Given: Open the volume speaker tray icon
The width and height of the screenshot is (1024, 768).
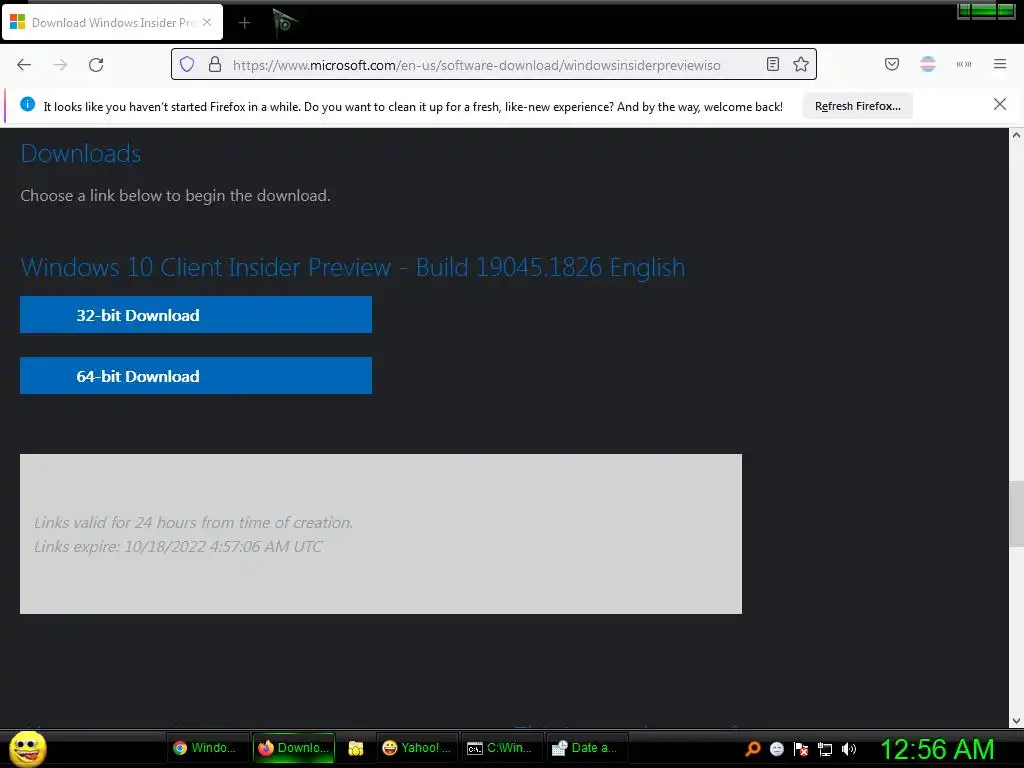Looking at the screenshot, I should click(849, 749).
